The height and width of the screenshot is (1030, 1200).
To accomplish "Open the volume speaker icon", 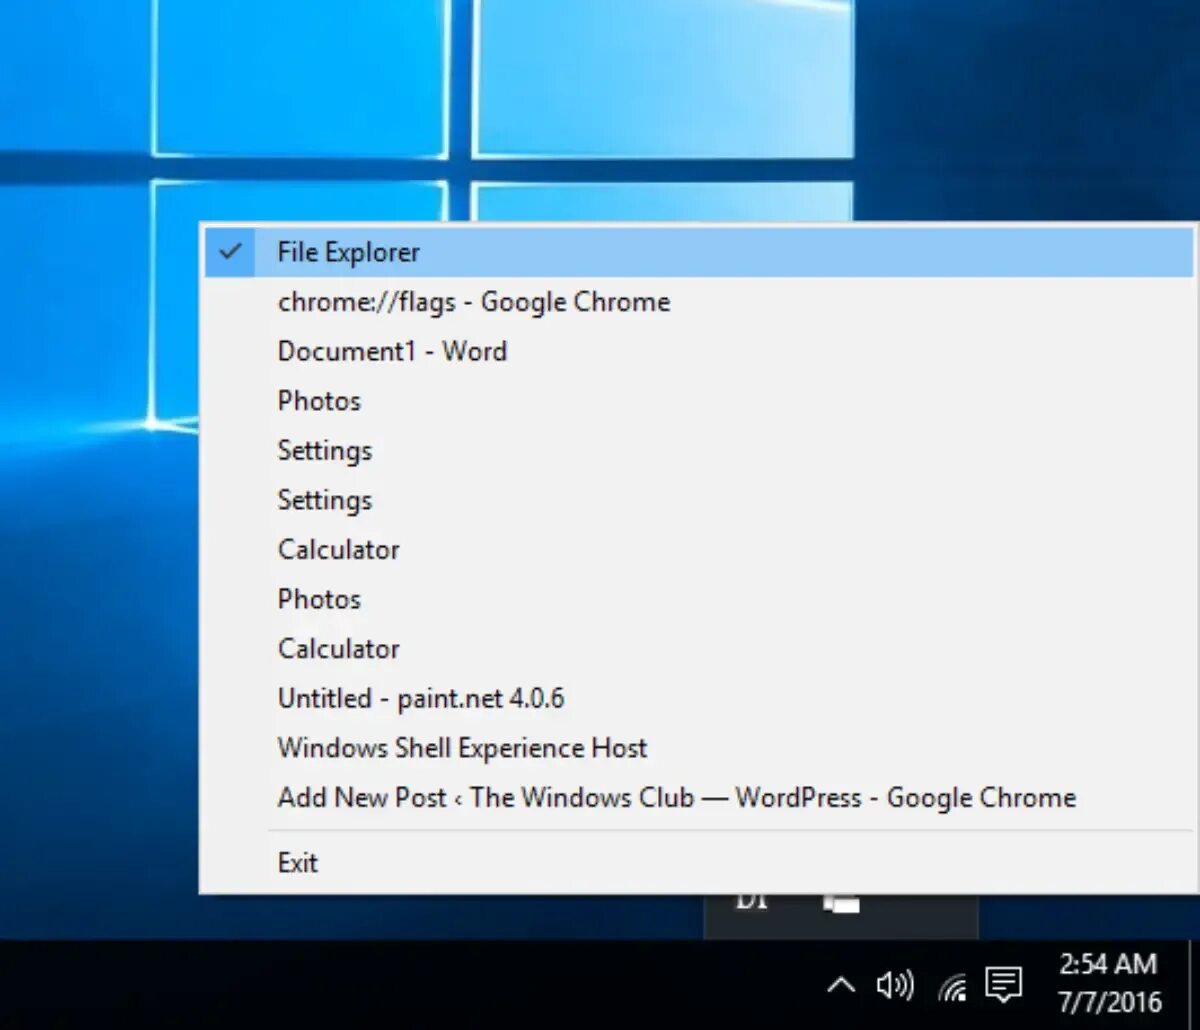I will [895, 987].
